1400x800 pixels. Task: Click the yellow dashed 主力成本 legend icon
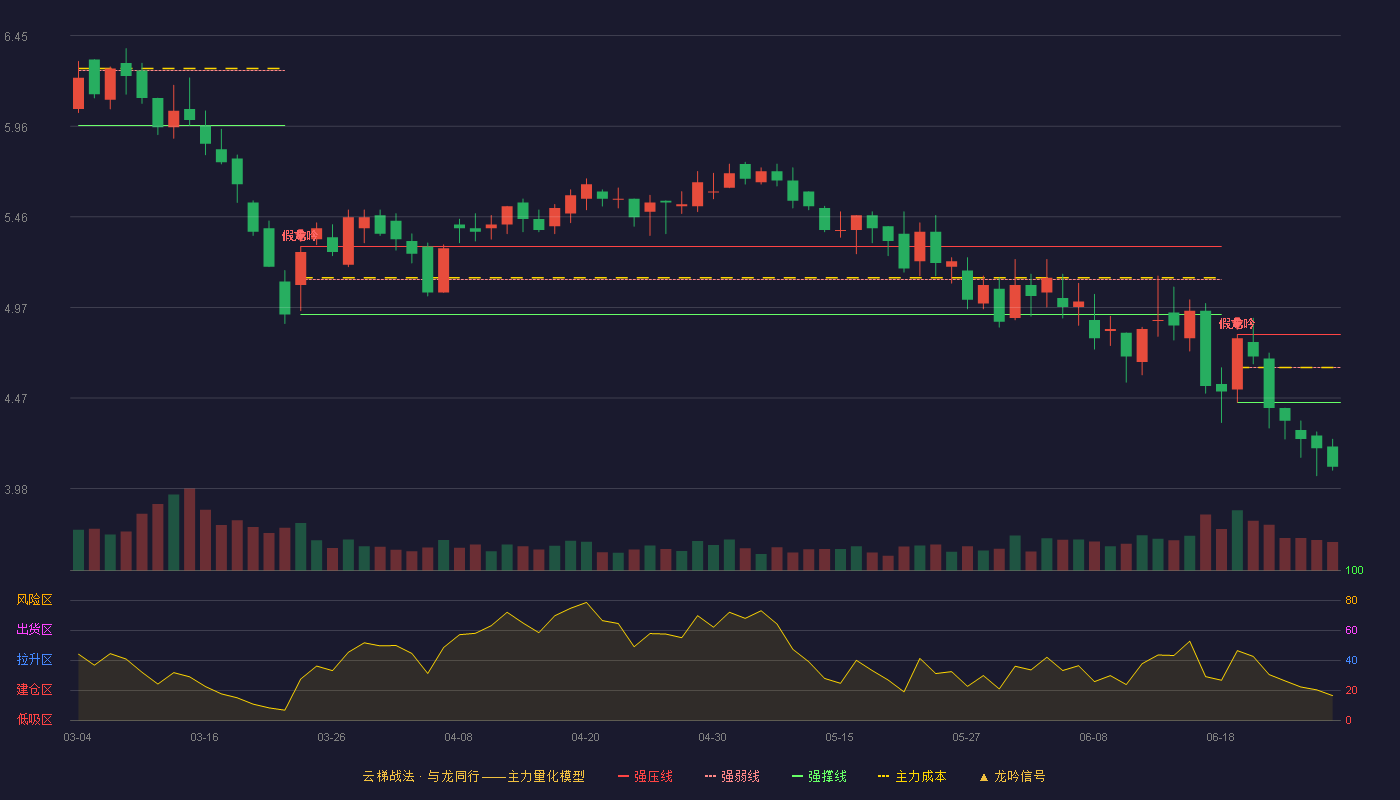click(883, 776)
